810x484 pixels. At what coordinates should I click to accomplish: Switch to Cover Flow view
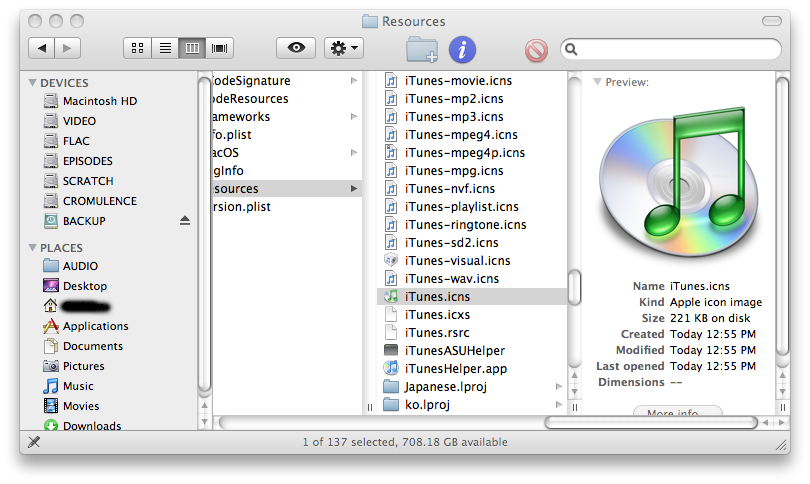tap(220, 48)
